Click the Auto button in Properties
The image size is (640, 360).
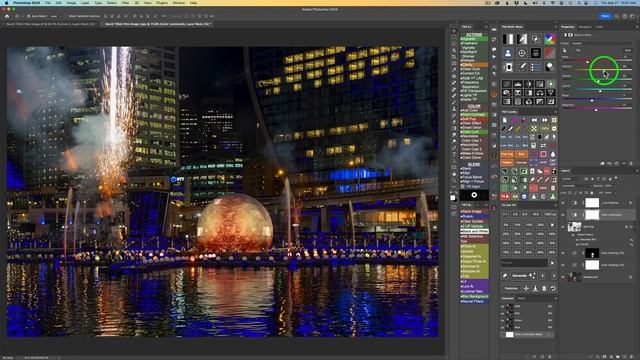point(628,50)
